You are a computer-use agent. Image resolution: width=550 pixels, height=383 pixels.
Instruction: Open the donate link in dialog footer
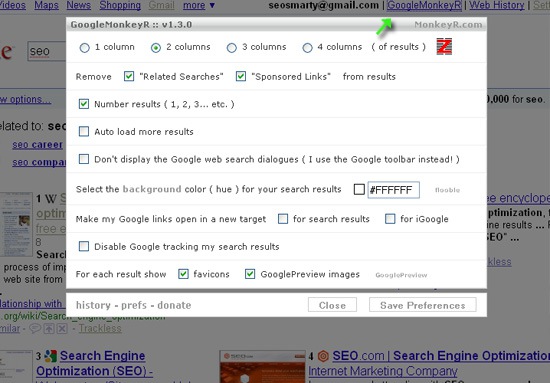pyautogui.click(x=174, y=305)
